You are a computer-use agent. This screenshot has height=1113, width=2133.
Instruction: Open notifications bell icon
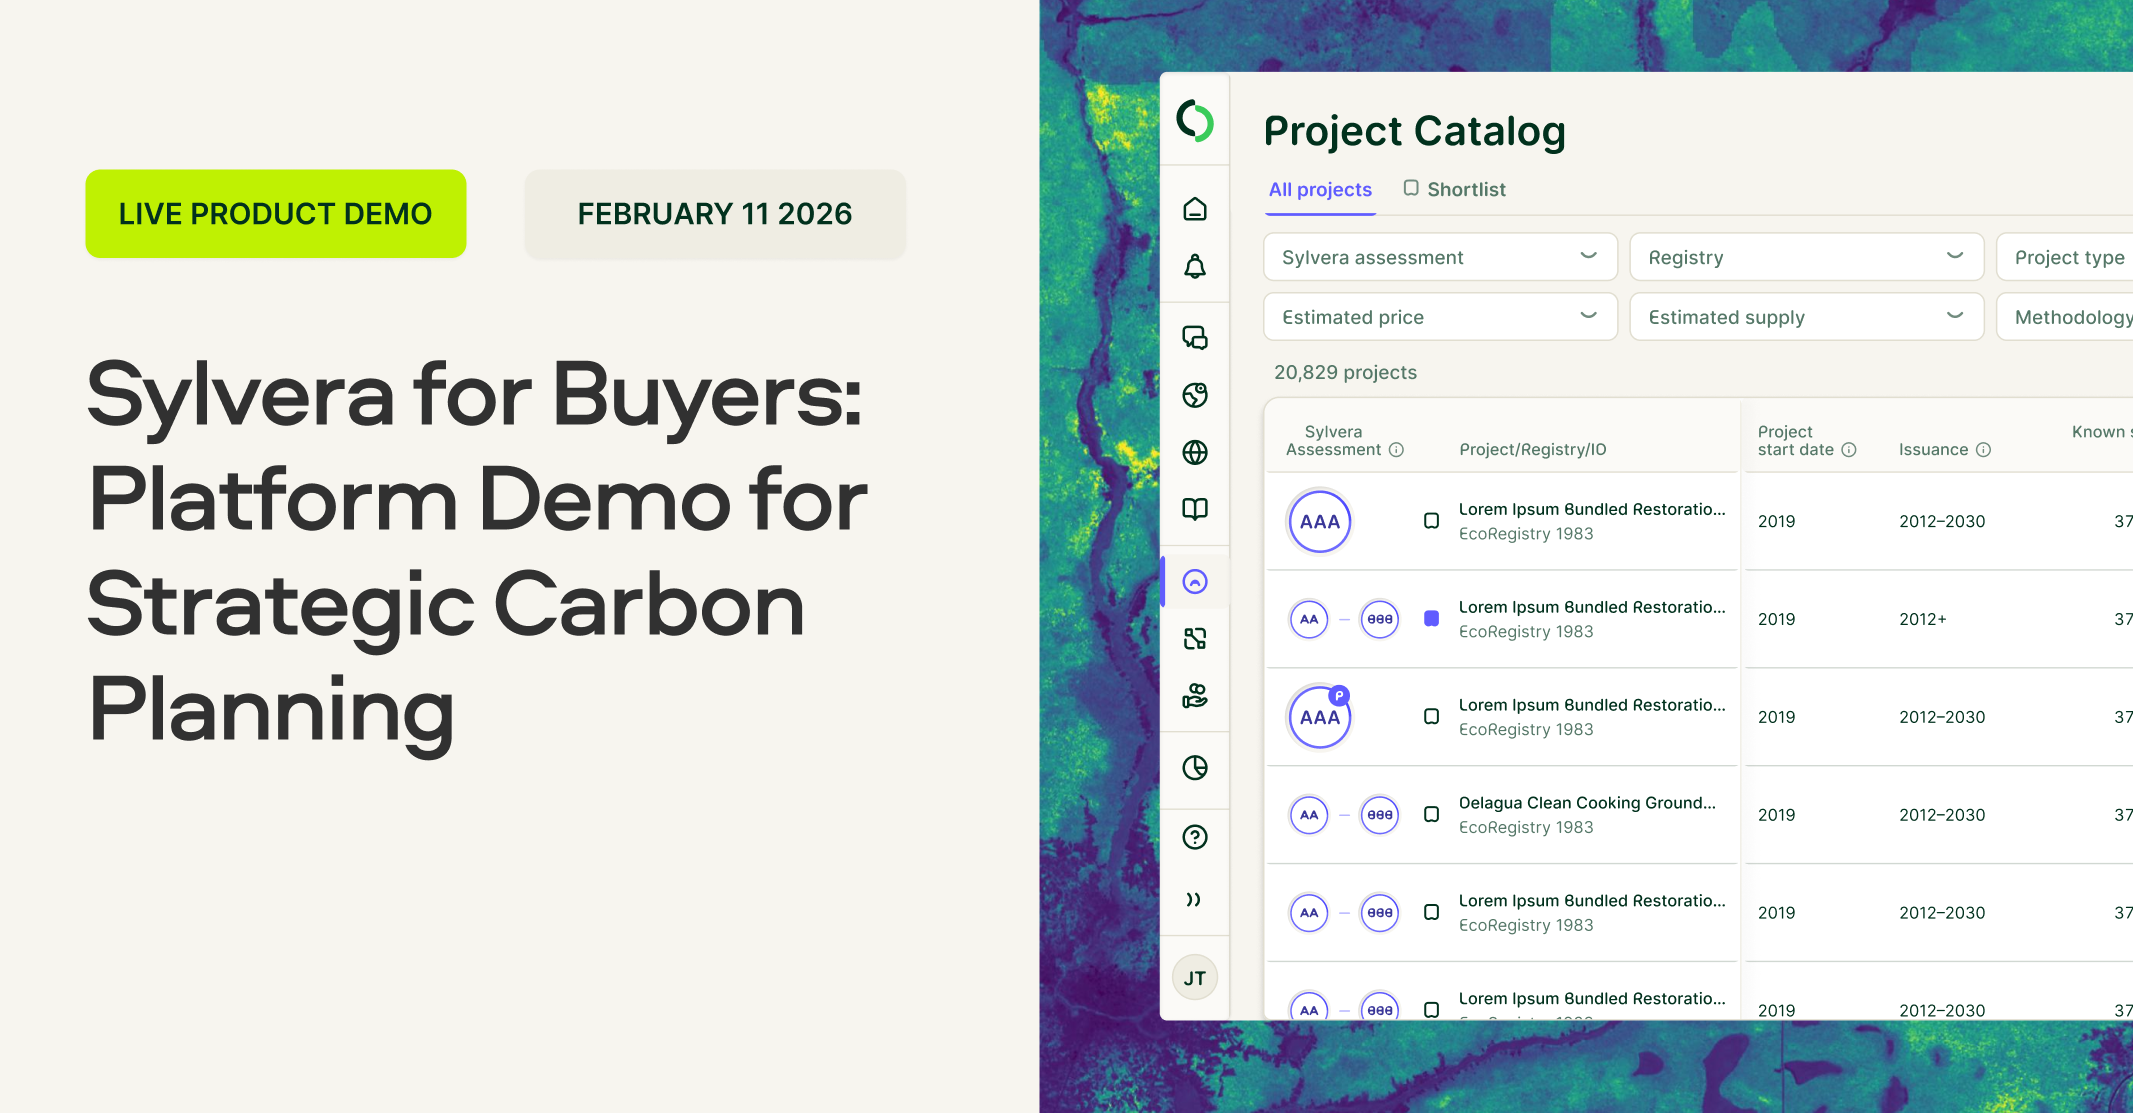[x=1194, y=267]
